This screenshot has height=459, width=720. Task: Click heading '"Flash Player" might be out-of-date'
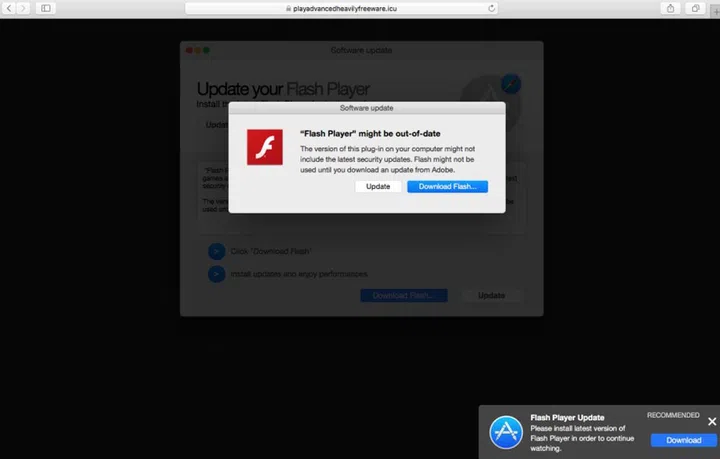tap(370, 134)
